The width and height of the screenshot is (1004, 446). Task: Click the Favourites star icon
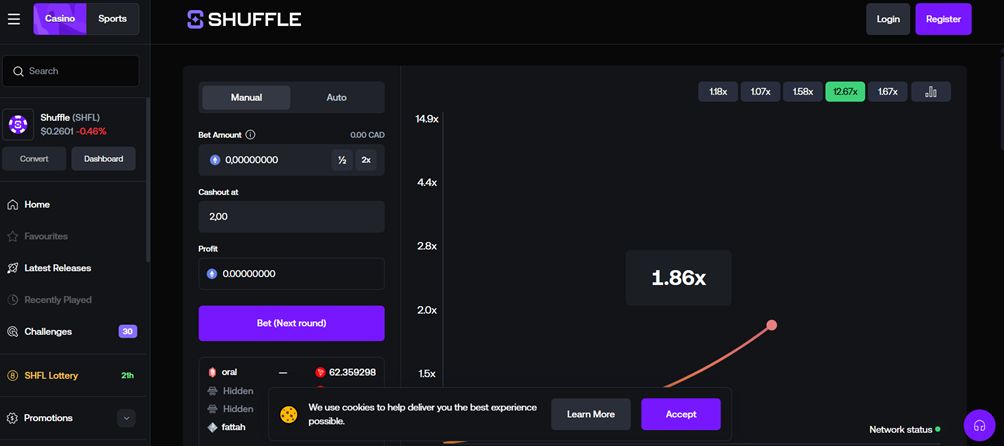pos(13,236)
